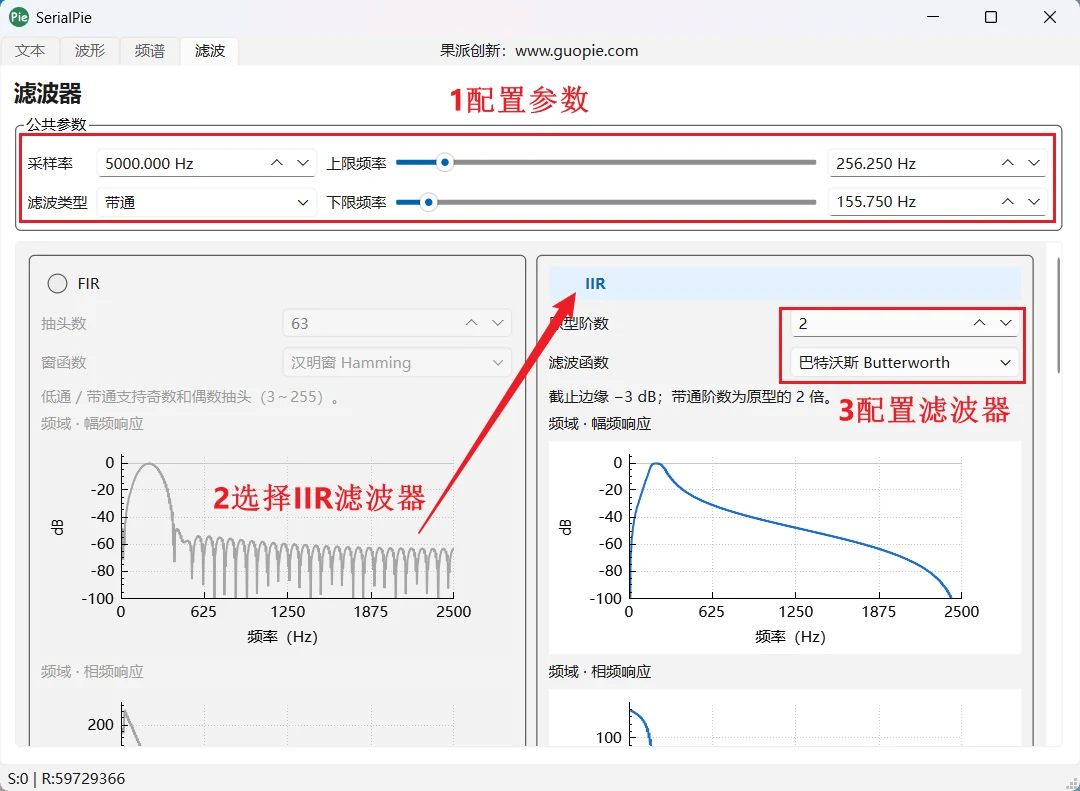Click the 滤波器 heading text
Image resolution: width=1080 pixels, height=791 pixels.
48,94
